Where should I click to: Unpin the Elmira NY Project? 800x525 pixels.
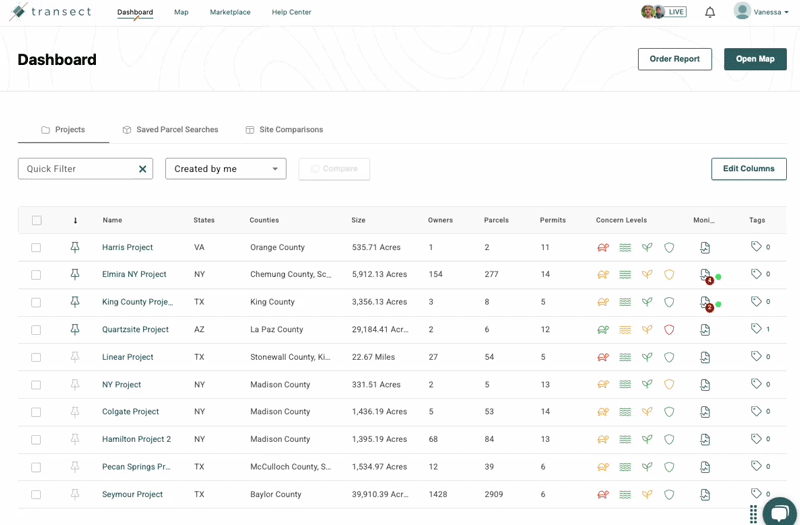(x=75, y=274)
